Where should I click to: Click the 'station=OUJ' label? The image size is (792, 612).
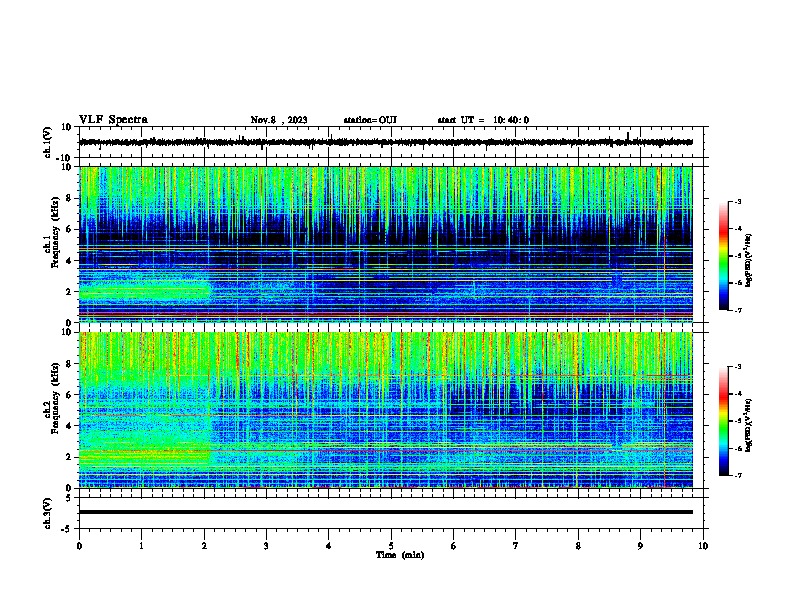pyautogui.click(x=370, y=120)
